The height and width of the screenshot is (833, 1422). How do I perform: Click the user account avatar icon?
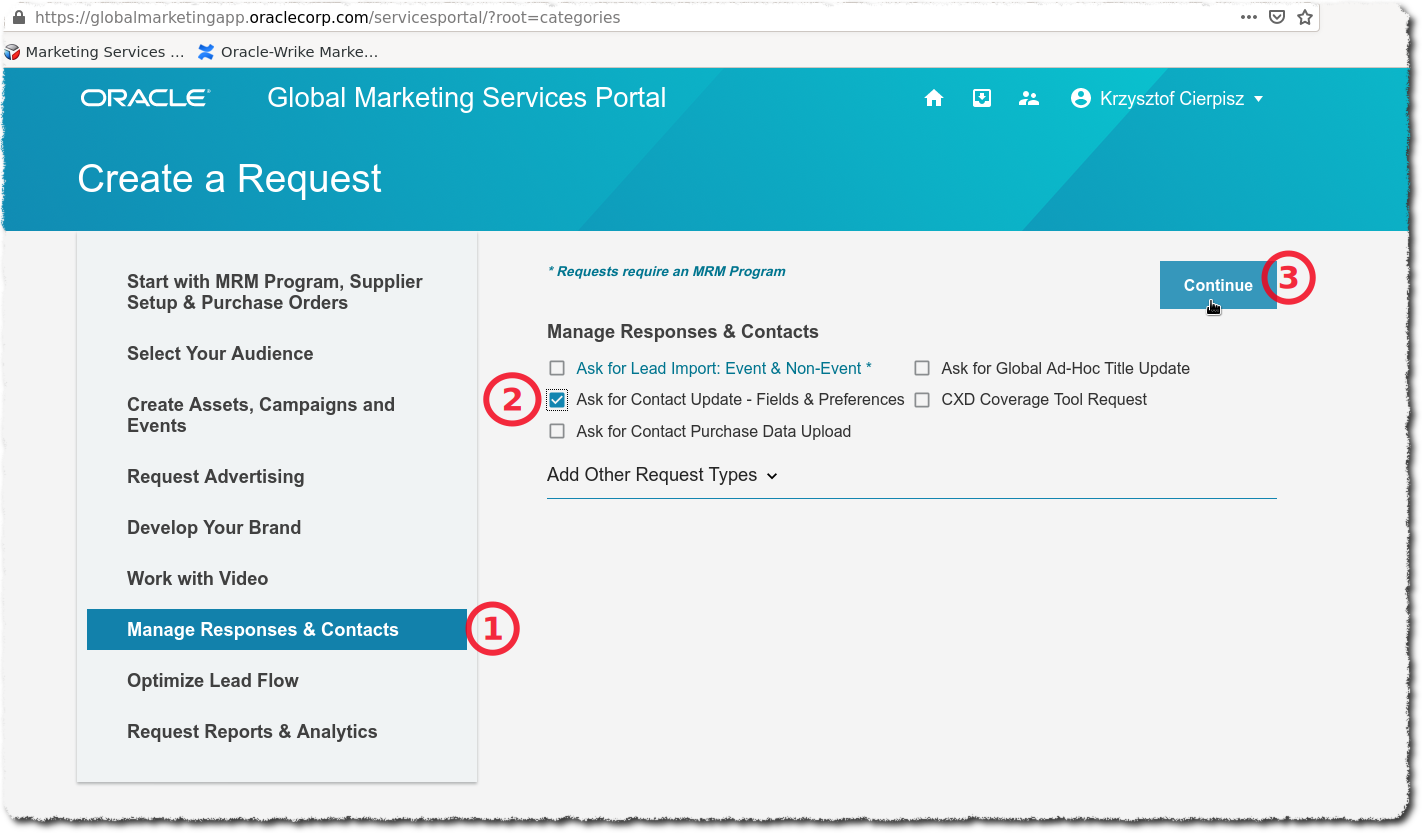pos(1080,98)
